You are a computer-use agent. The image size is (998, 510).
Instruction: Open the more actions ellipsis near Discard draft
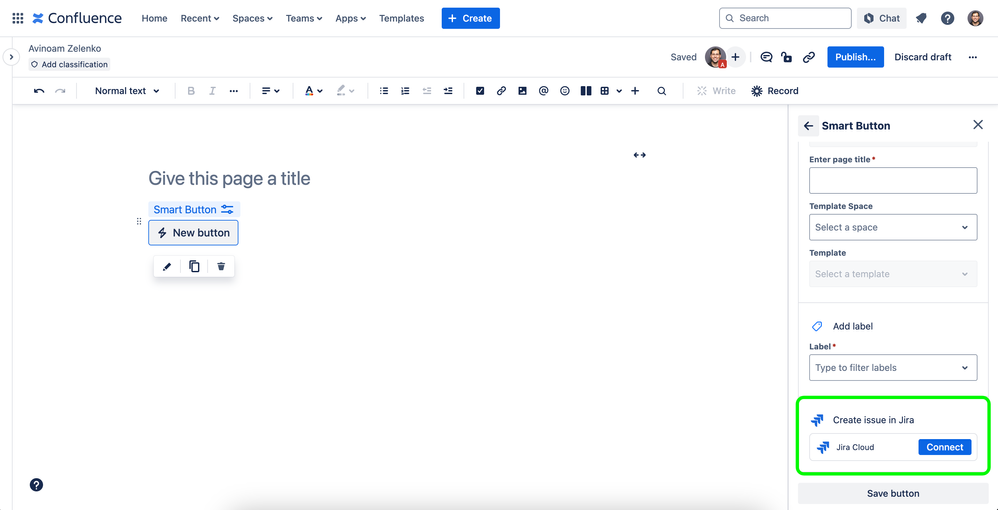(973, 57)
